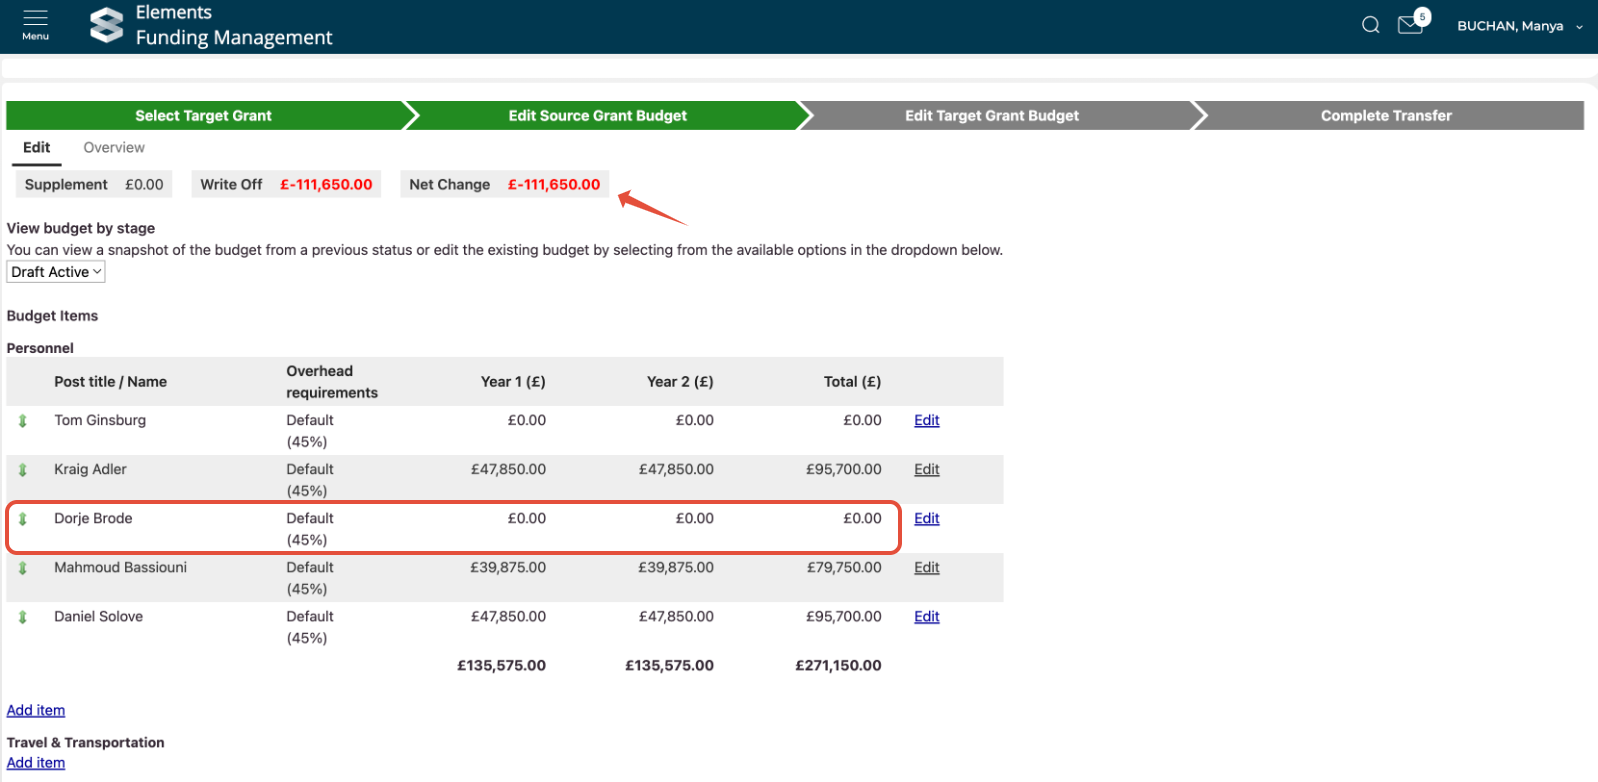Switch to the Overview tab
1598x782 pixels.
(114, 147)
